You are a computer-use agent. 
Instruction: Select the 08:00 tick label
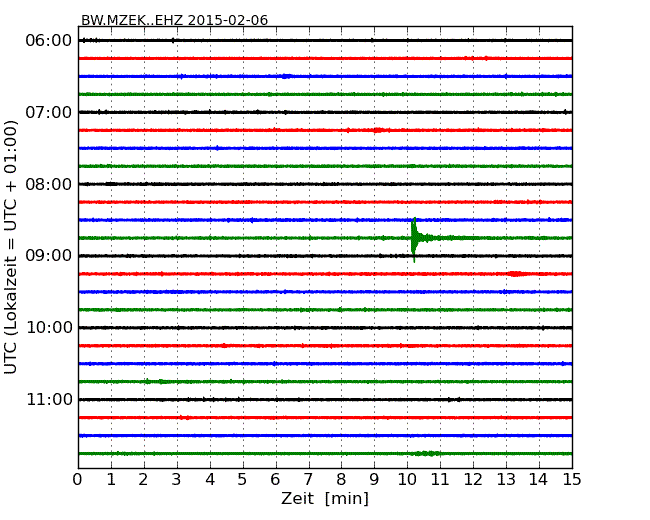(x=48, y=184)
